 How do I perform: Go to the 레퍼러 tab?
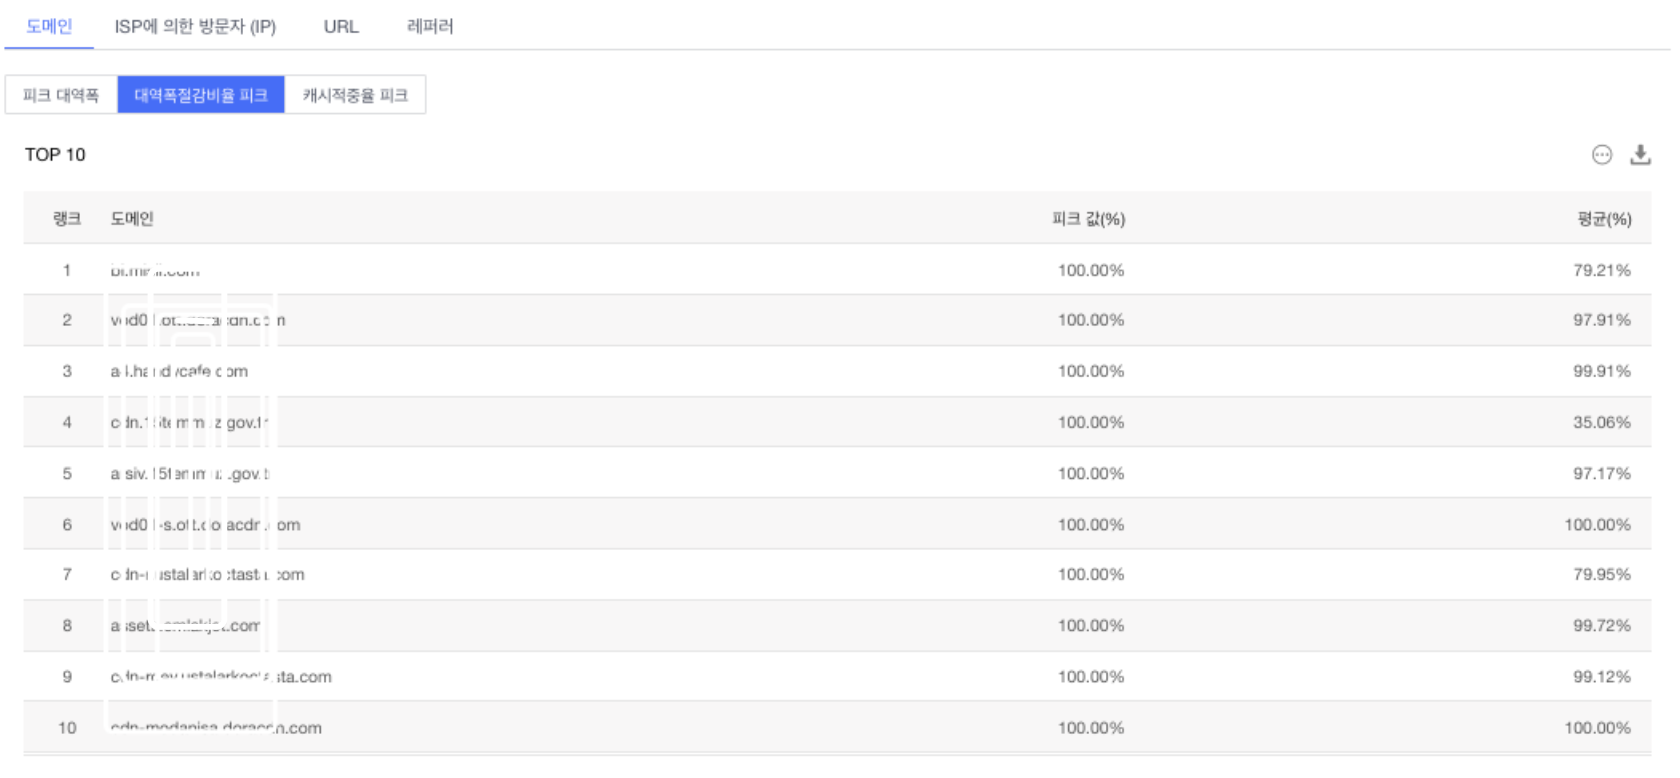430,26
